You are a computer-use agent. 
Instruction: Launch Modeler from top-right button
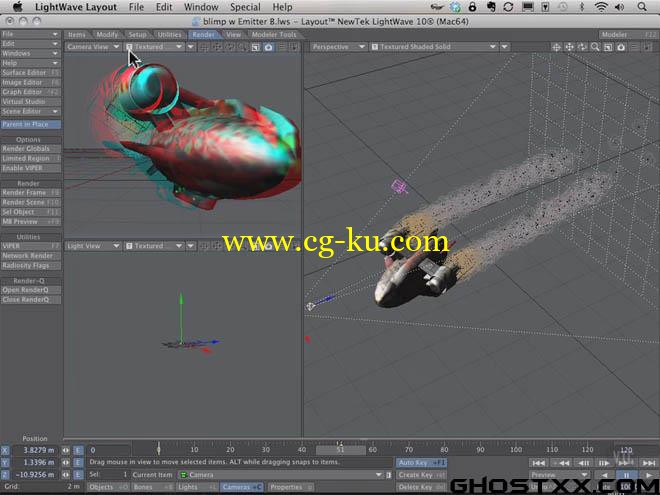click(628, 35)
